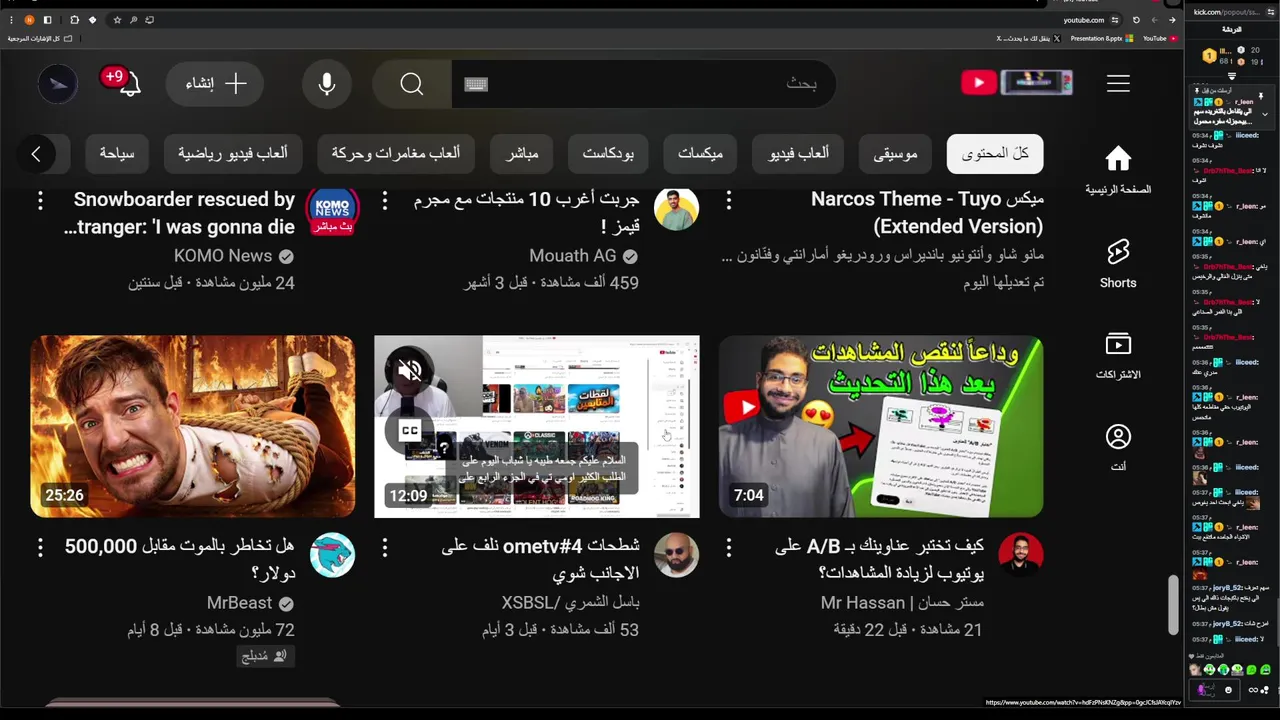Viewport: 1280px width, 720px height.
Task: Open أنت (You) in sidebar
Action: click(1118, 447)
